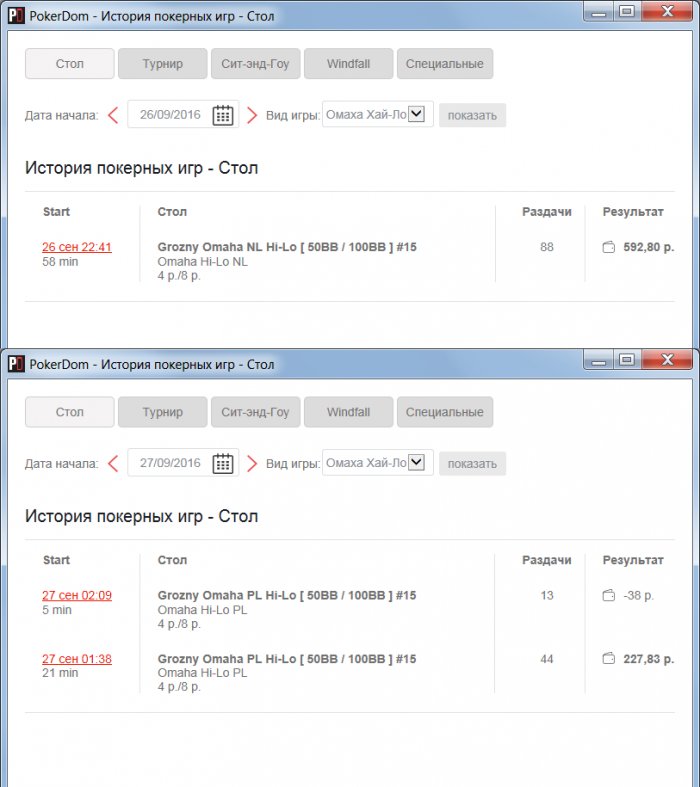This screenshot has height=787, width=700.
Task: Click Start column header in top window
Action: [x=56, y=212]
